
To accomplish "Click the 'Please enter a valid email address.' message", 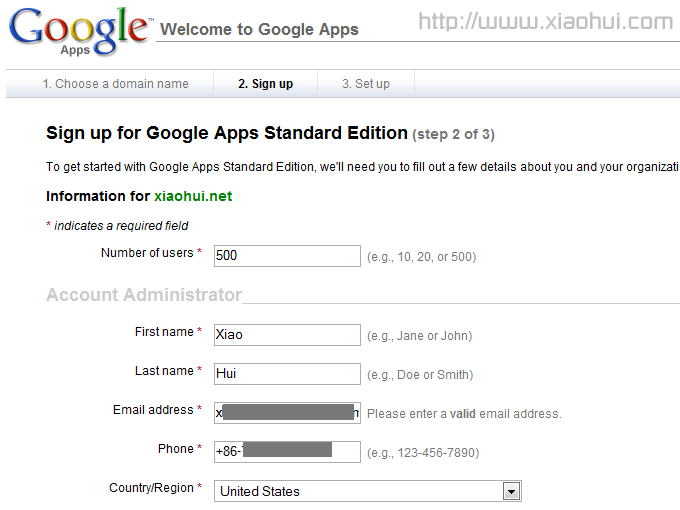I will (x=464, y=414).
